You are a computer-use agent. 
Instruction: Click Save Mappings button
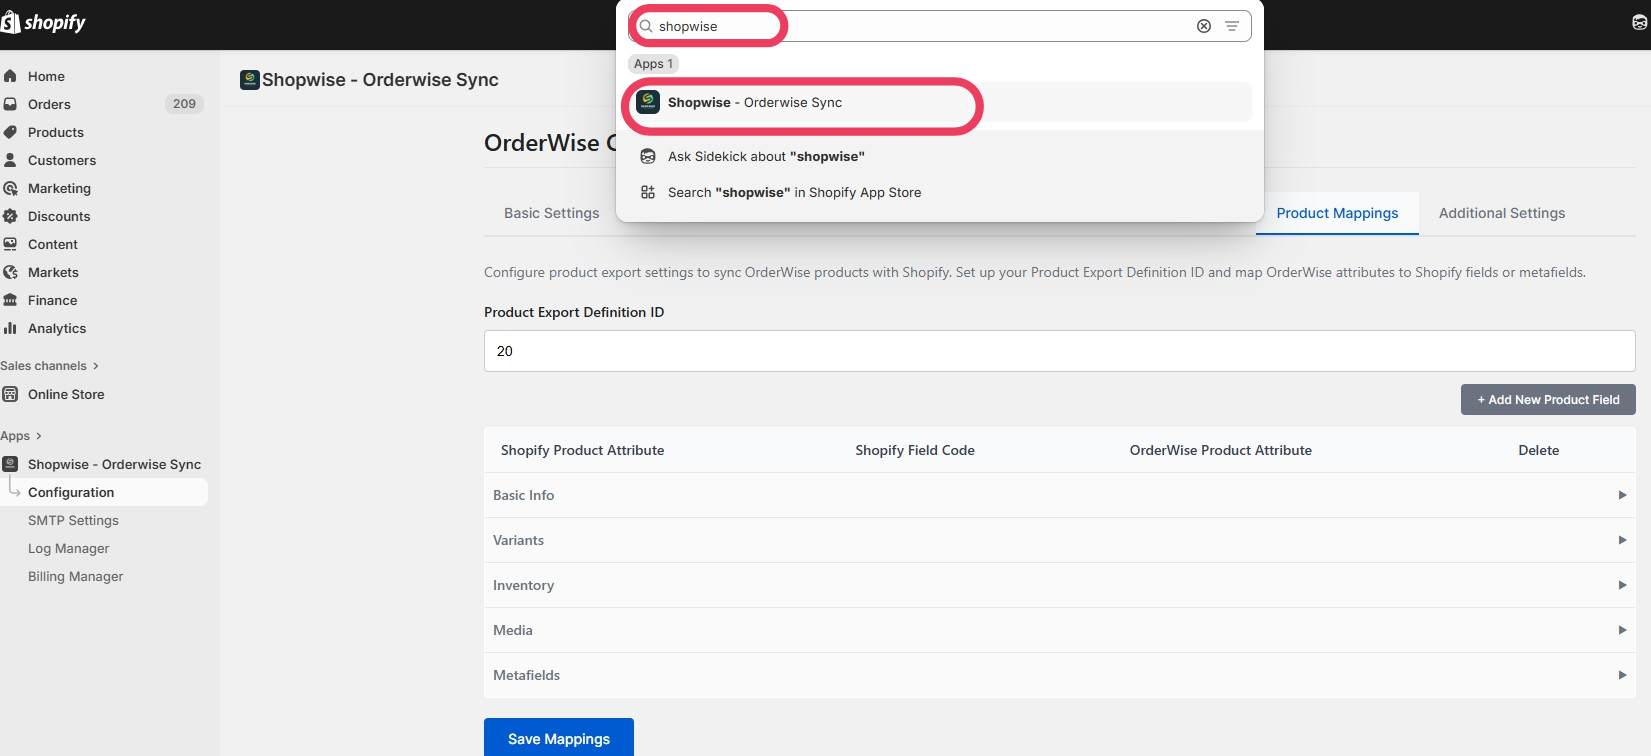click(x=559, y=738)
